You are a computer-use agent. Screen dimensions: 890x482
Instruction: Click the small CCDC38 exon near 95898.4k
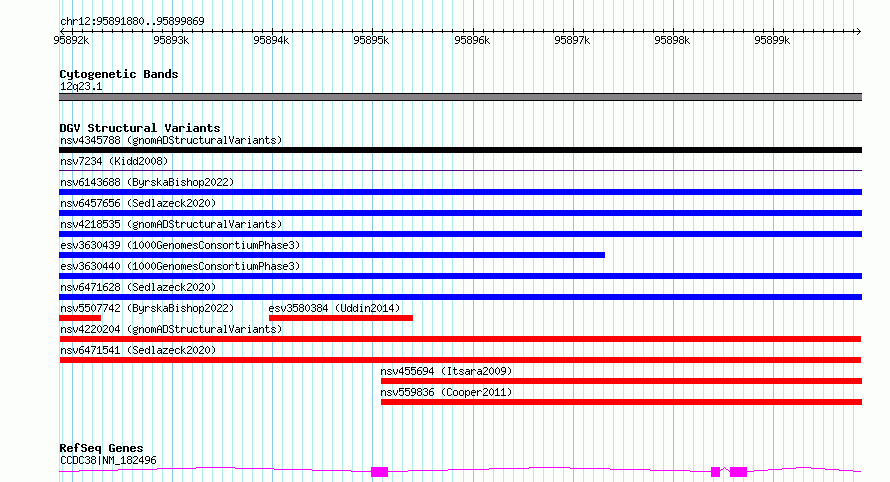coord(716,472)
